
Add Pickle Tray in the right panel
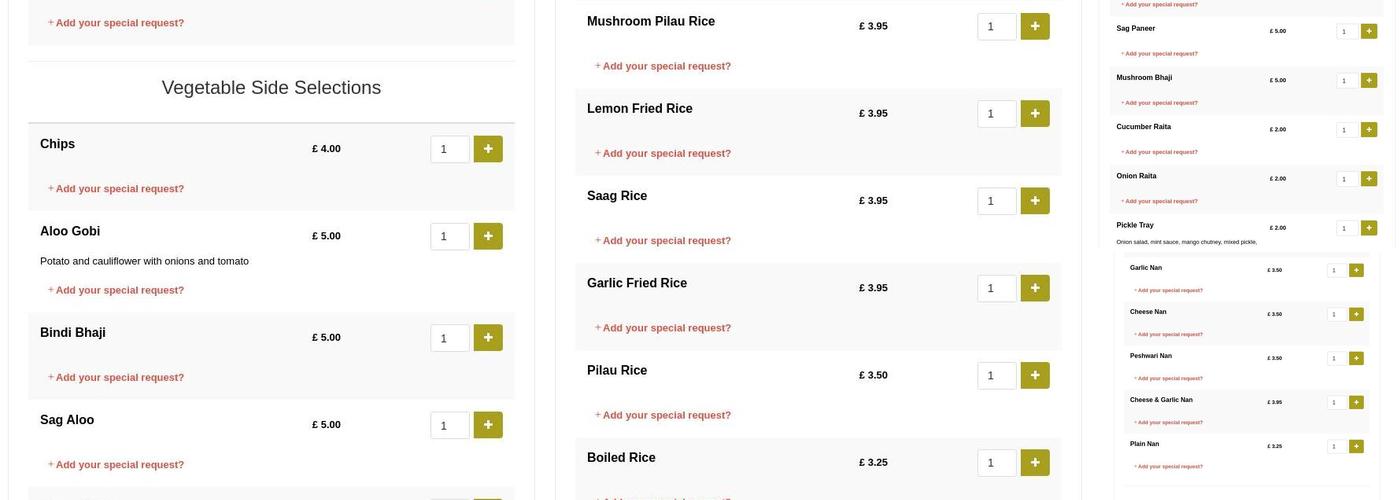point(1369,228)
